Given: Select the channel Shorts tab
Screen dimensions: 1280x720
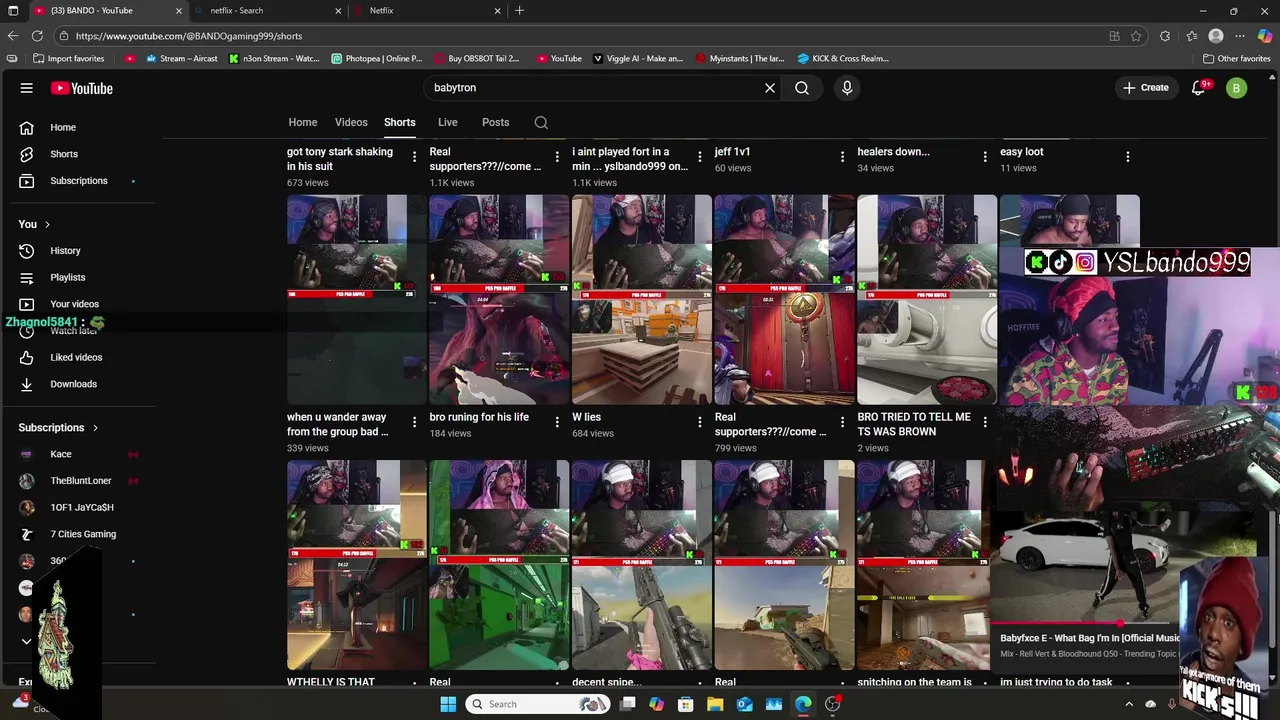Looking at the screenshot, I should (400, 122).
